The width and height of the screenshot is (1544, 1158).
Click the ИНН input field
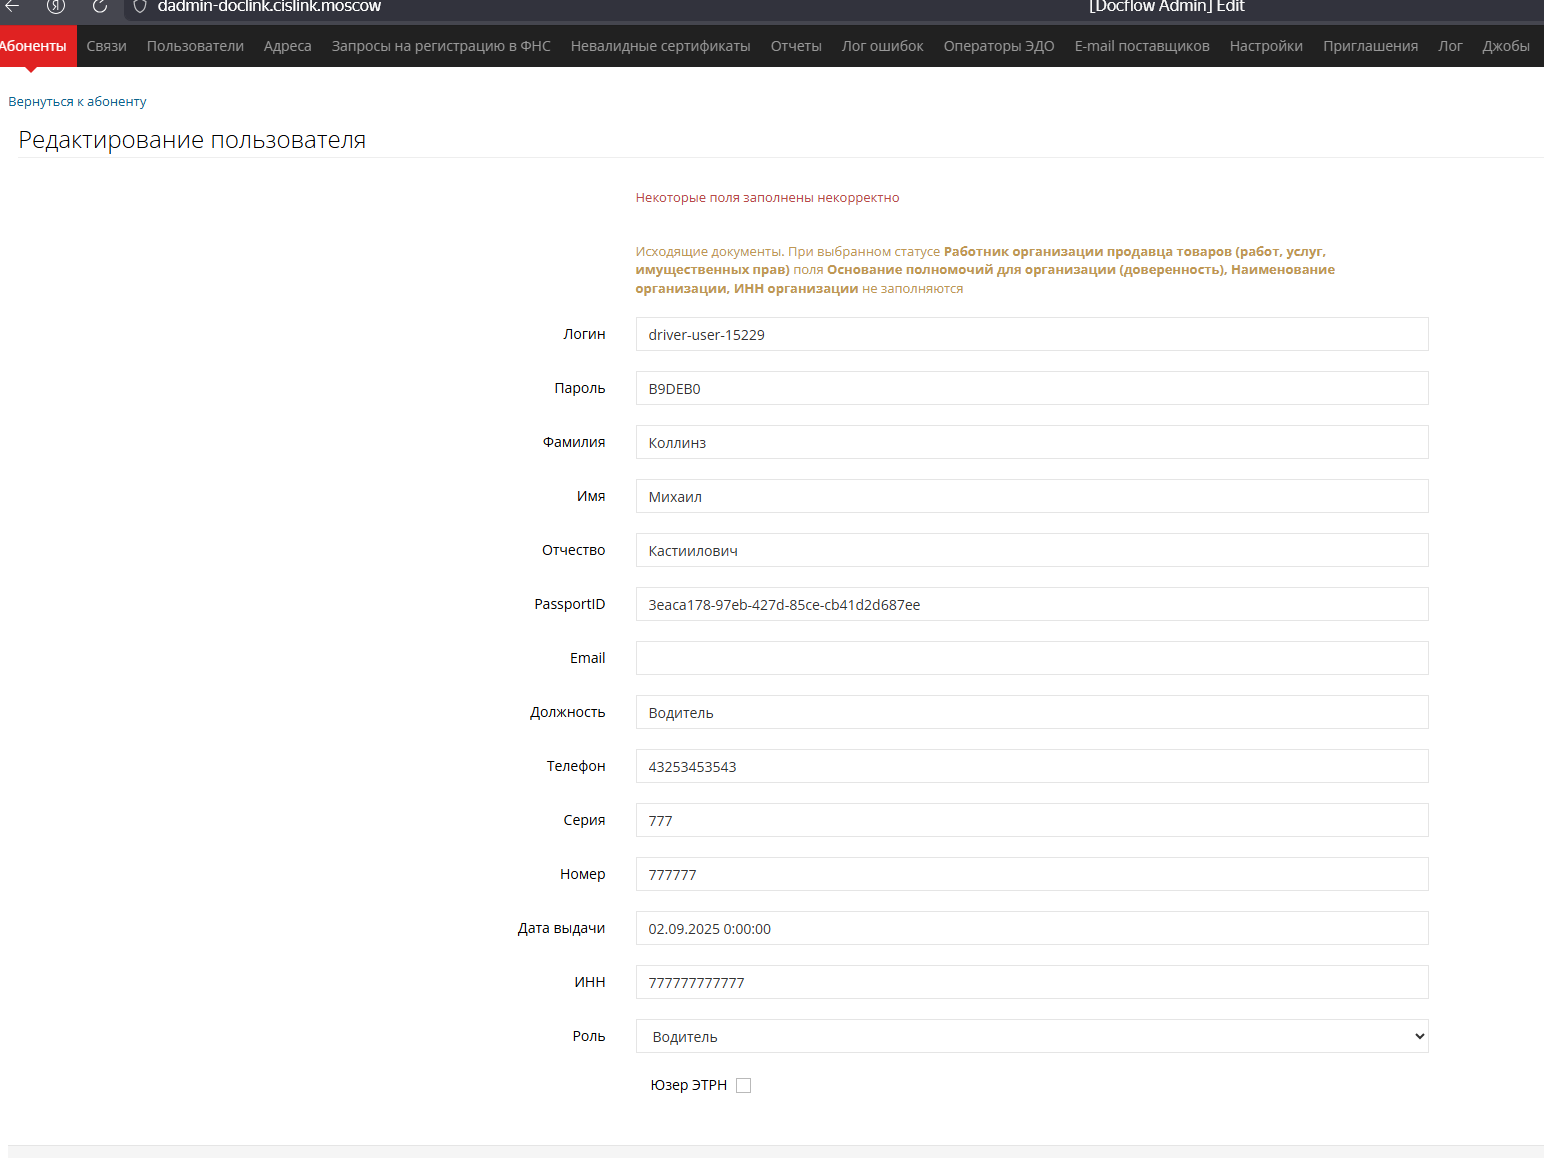click(1032, 982)
